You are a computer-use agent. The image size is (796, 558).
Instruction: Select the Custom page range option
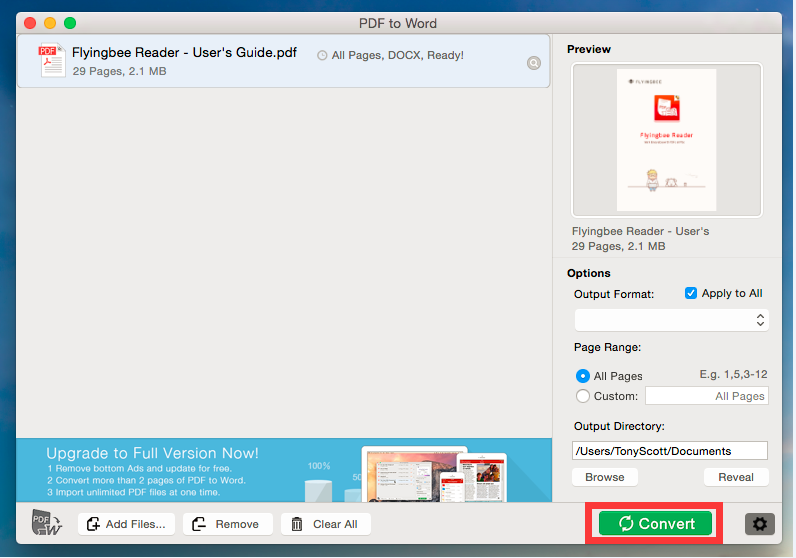point(583,396)
